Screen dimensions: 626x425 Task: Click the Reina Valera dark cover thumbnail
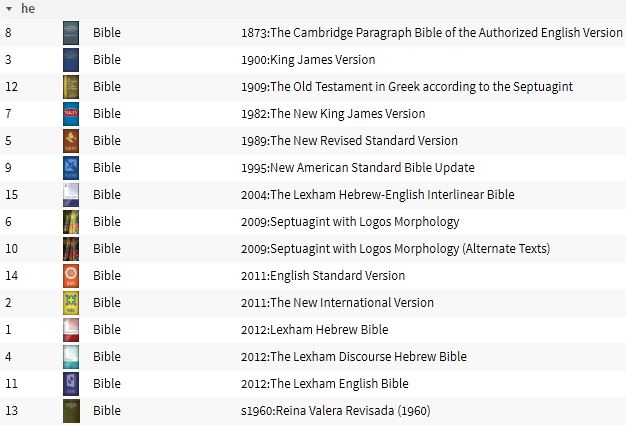click(x=71, y=411)
